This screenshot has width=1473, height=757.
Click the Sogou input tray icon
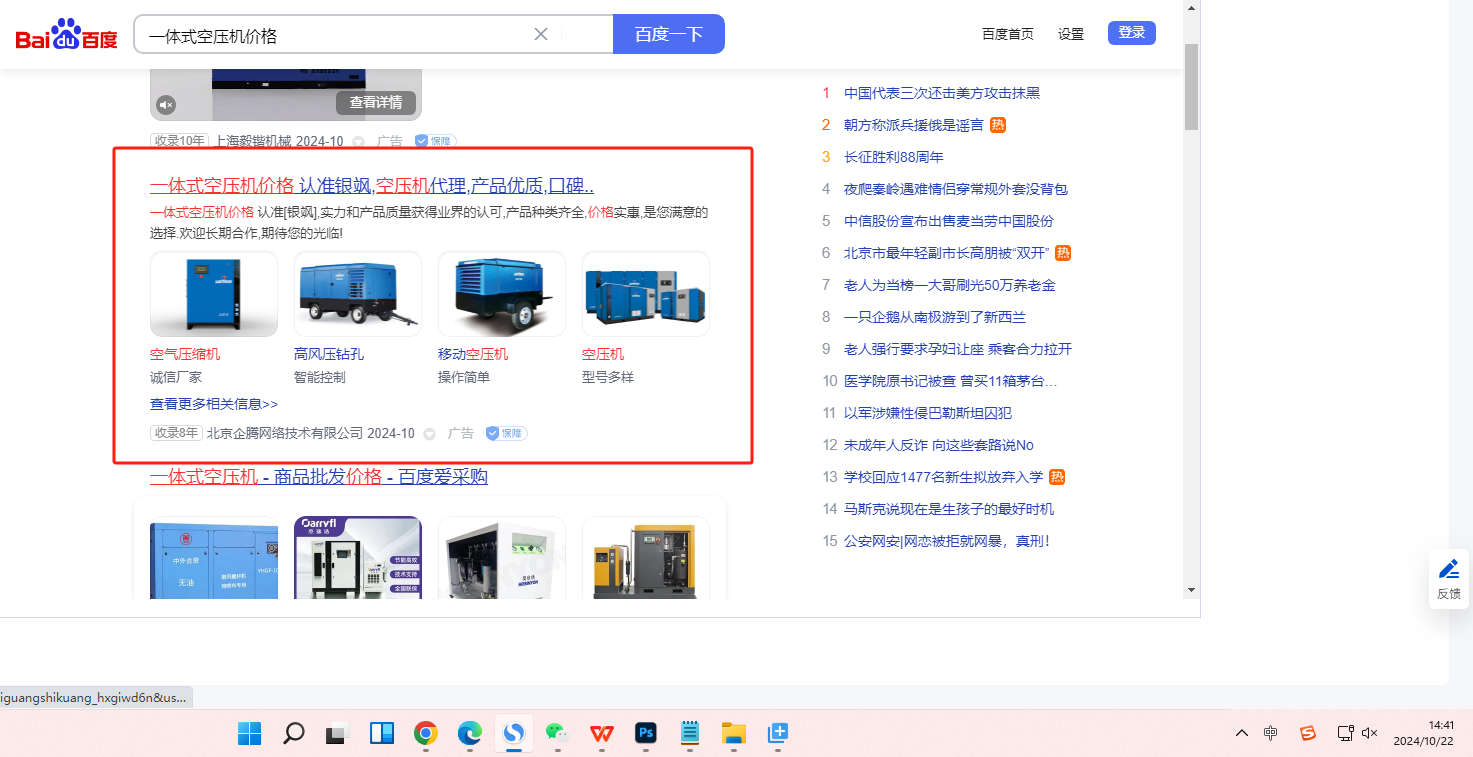pos(1308,733)
